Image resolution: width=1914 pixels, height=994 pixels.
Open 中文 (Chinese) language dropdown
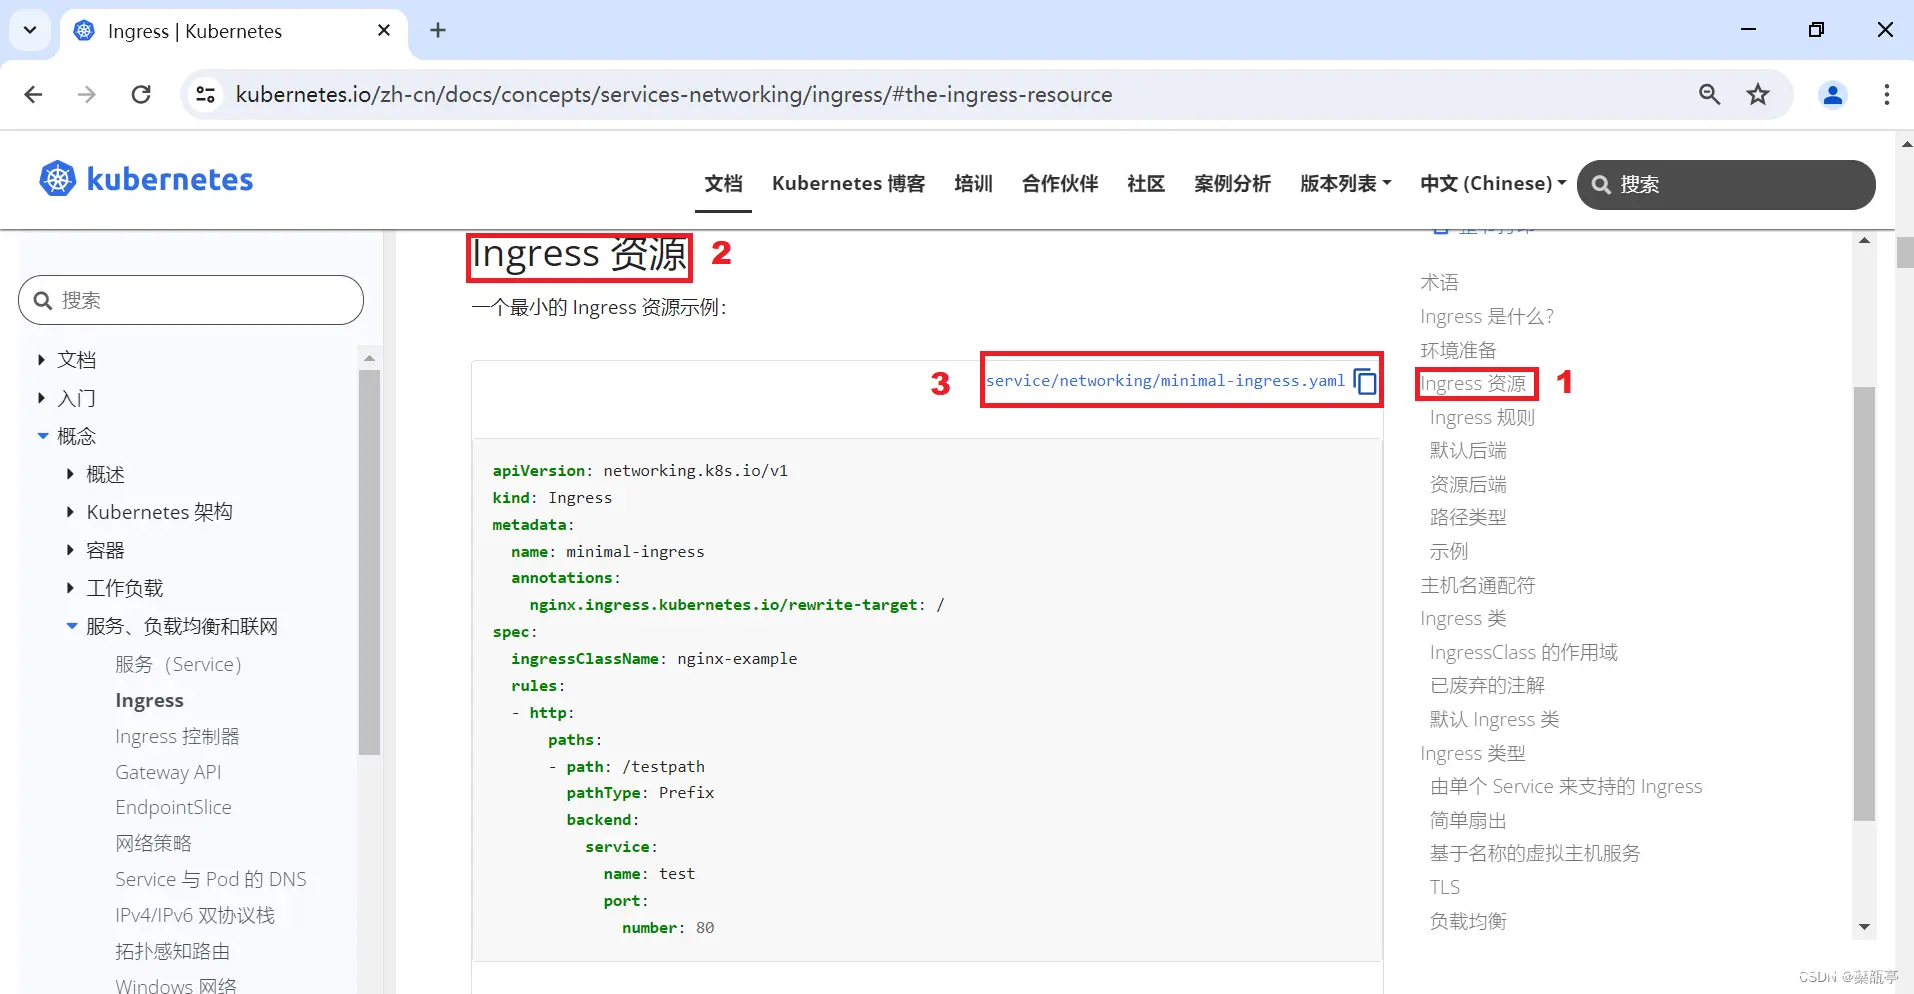pyautogui.click(x=1493, y=183)
